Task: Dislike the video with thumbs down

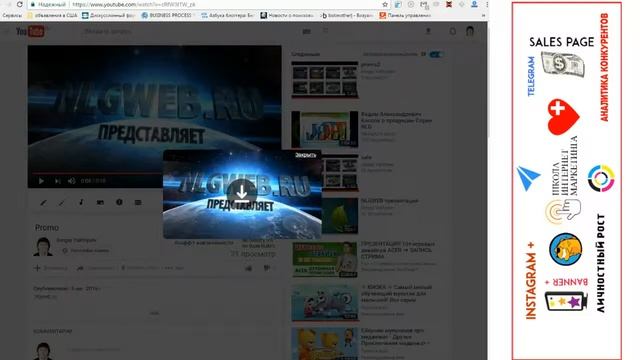Action: click(267, 268)
